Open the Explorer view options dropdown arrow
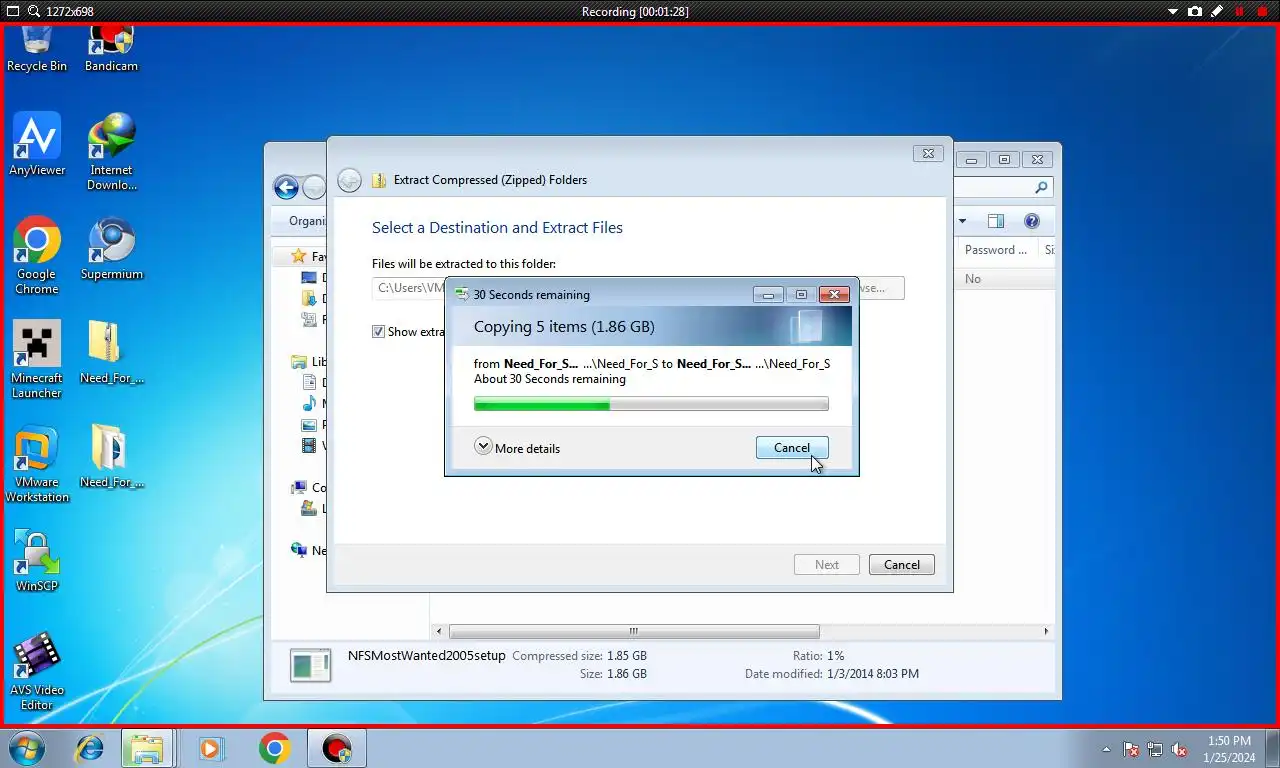 click(x=962, y=221)
